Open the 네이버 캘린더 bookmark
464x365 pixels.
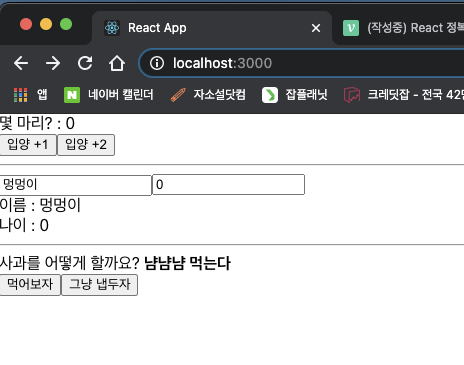(109, 95)
